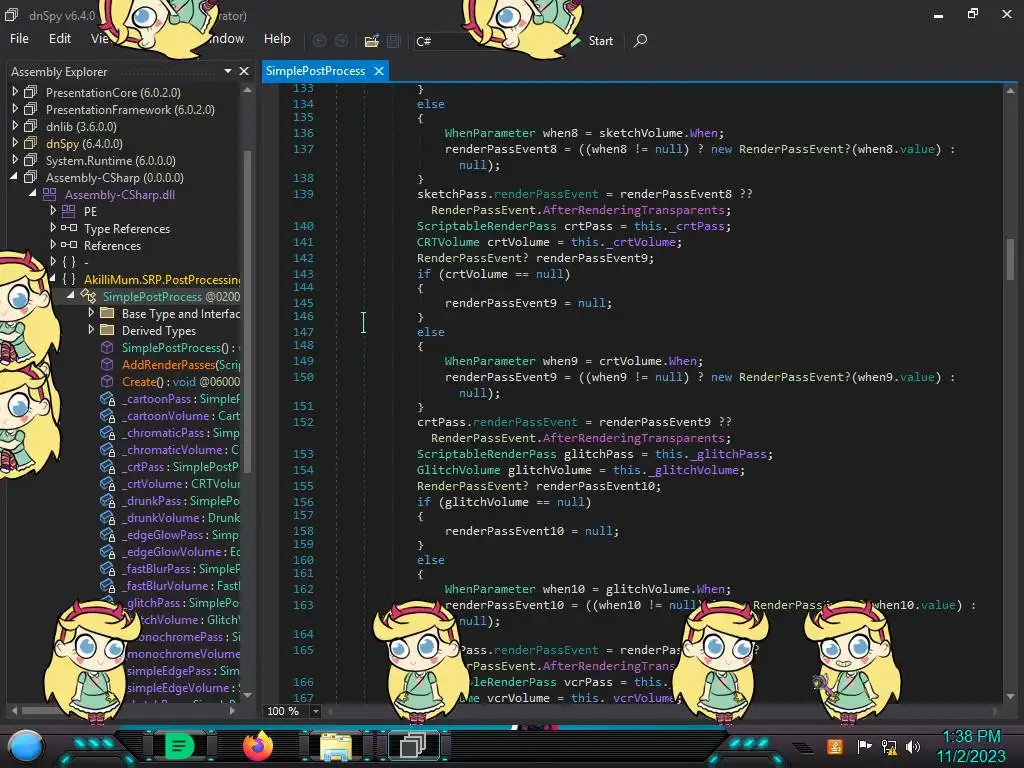1024x768 pixels.
Task: Select the _drunkPass field
Action: point(181,500)
